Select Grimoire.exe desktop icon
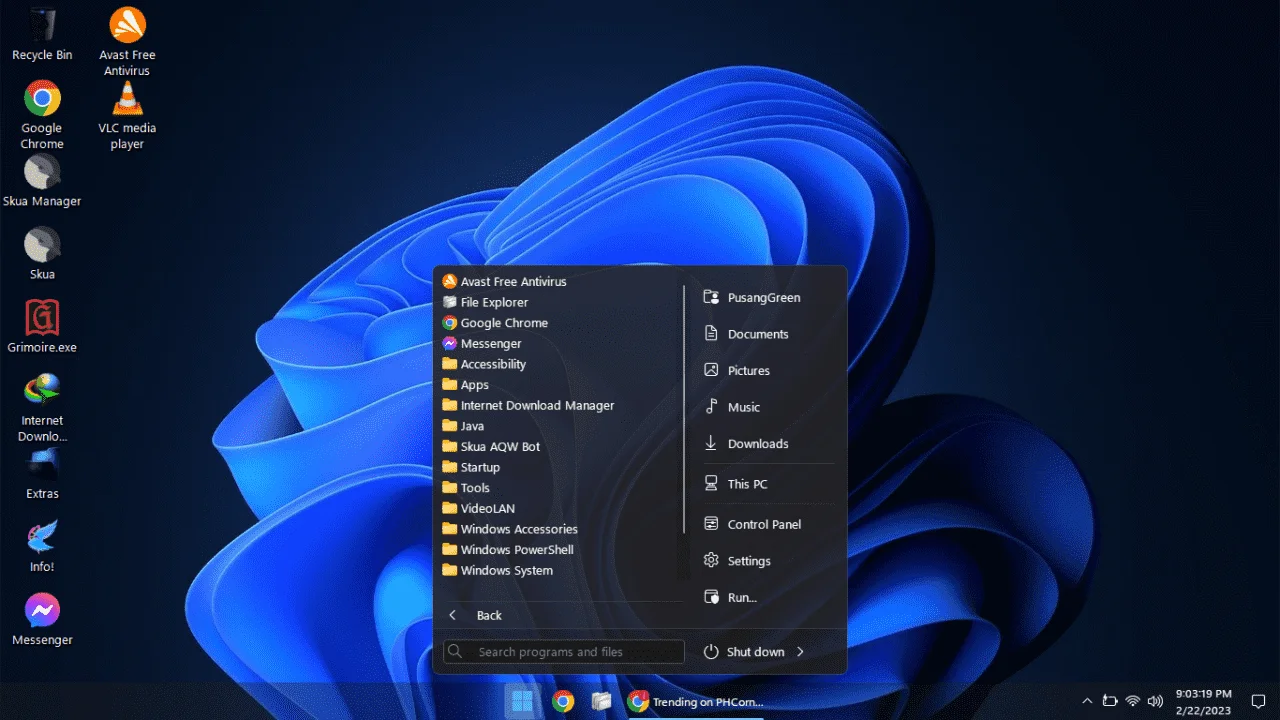Viewport: 1280px width, 720px height. [42, 327]
